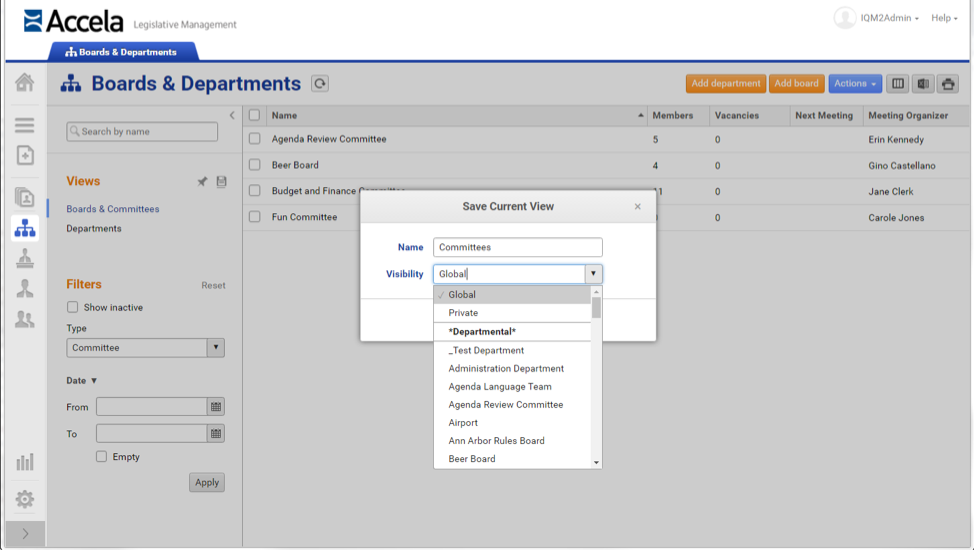Reset the filters
Viewport: 974px width, 550px height.
click(x=213, y=285)
